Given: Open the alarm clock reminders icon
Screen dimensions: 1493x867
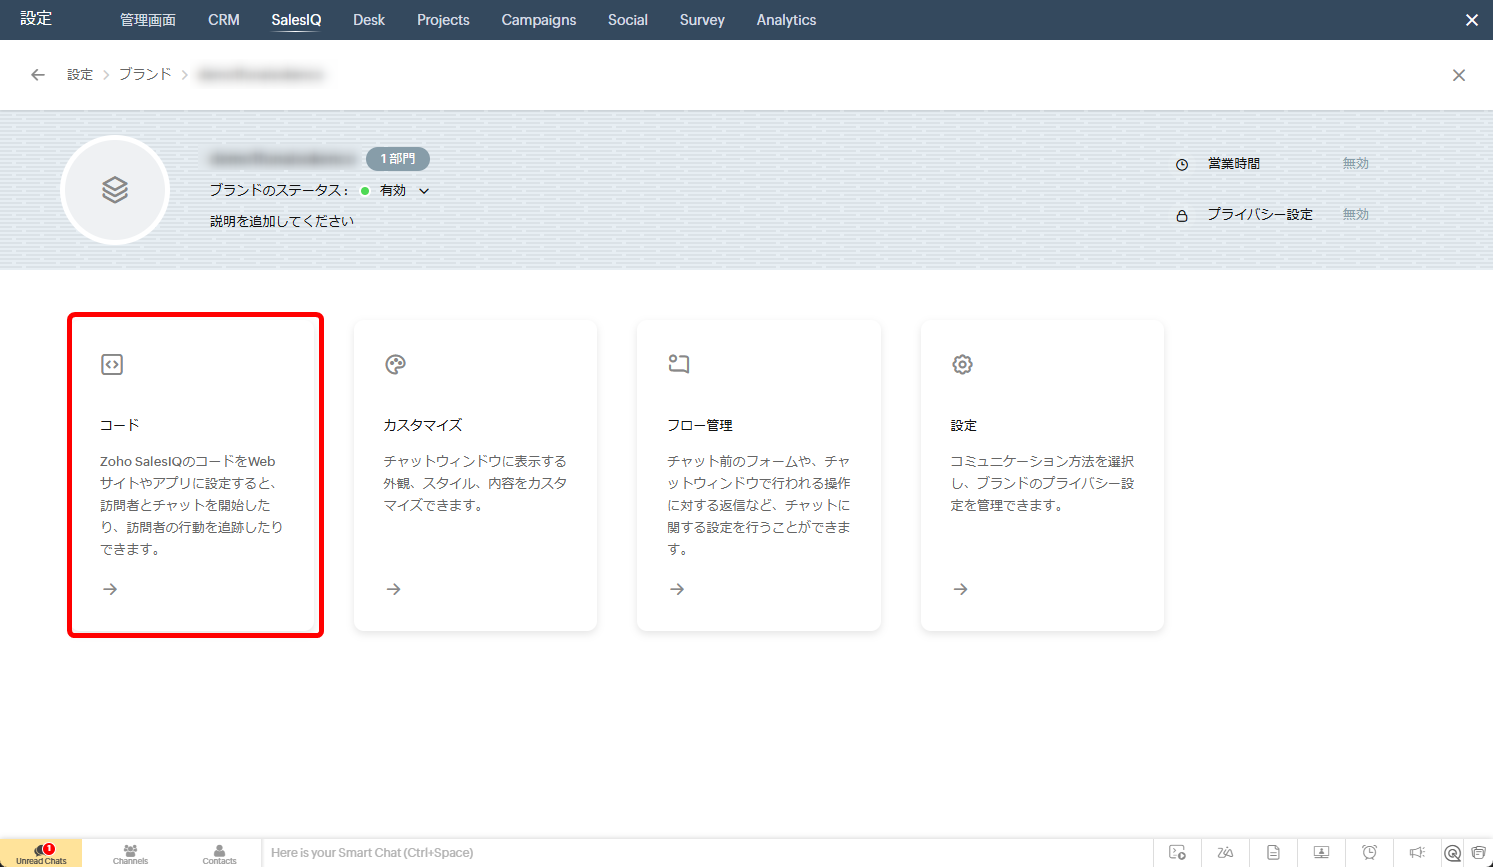Looking at the screenshot, I should [x=1369, y=853].
